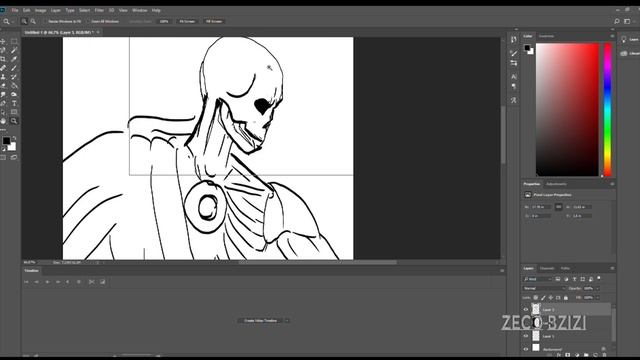
Task: Open the Zoom tool preset picker
Action: [8, 21]
